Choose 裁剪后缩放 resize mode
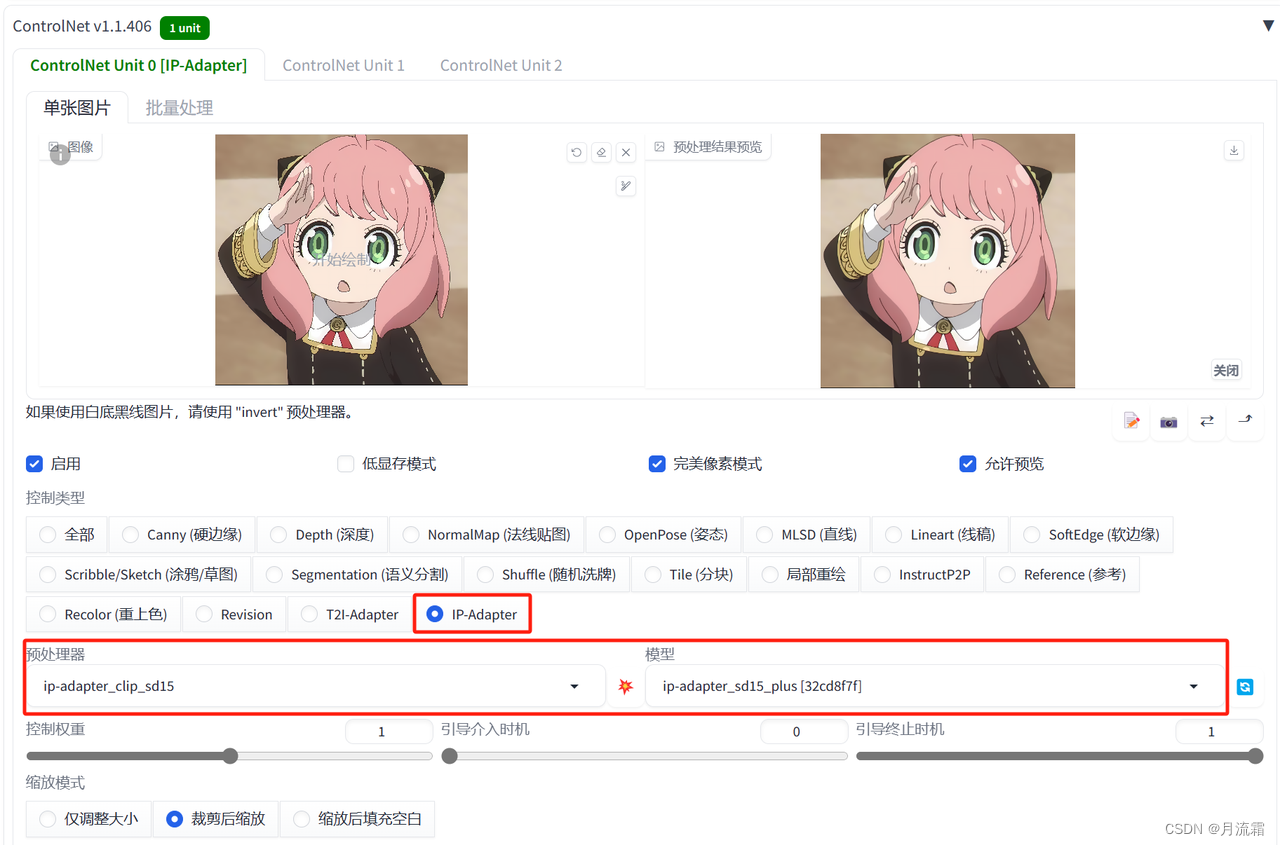The height and width of the screenshot is (845, 1280). coord(216,819)
